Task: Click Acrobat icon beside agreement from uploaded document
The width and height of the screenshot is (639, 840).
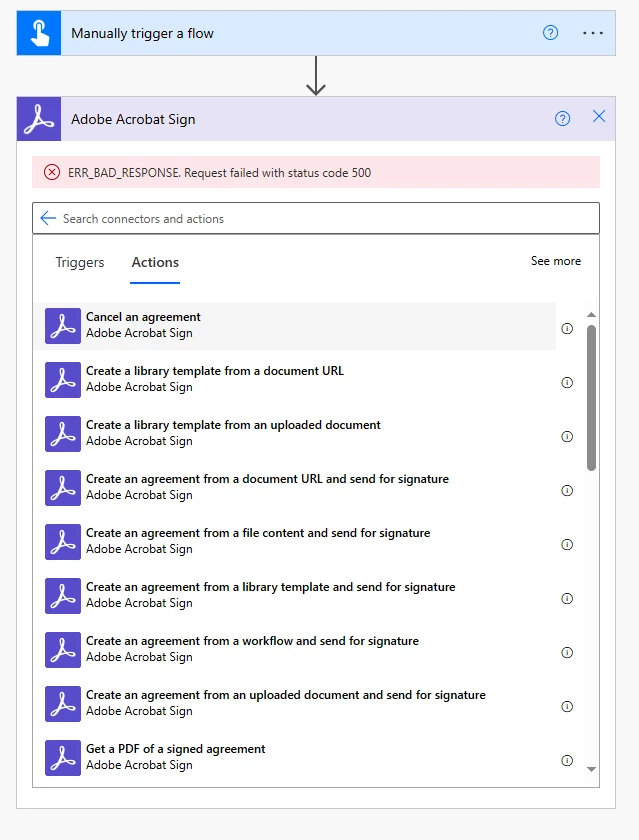Action: point(63,704)
